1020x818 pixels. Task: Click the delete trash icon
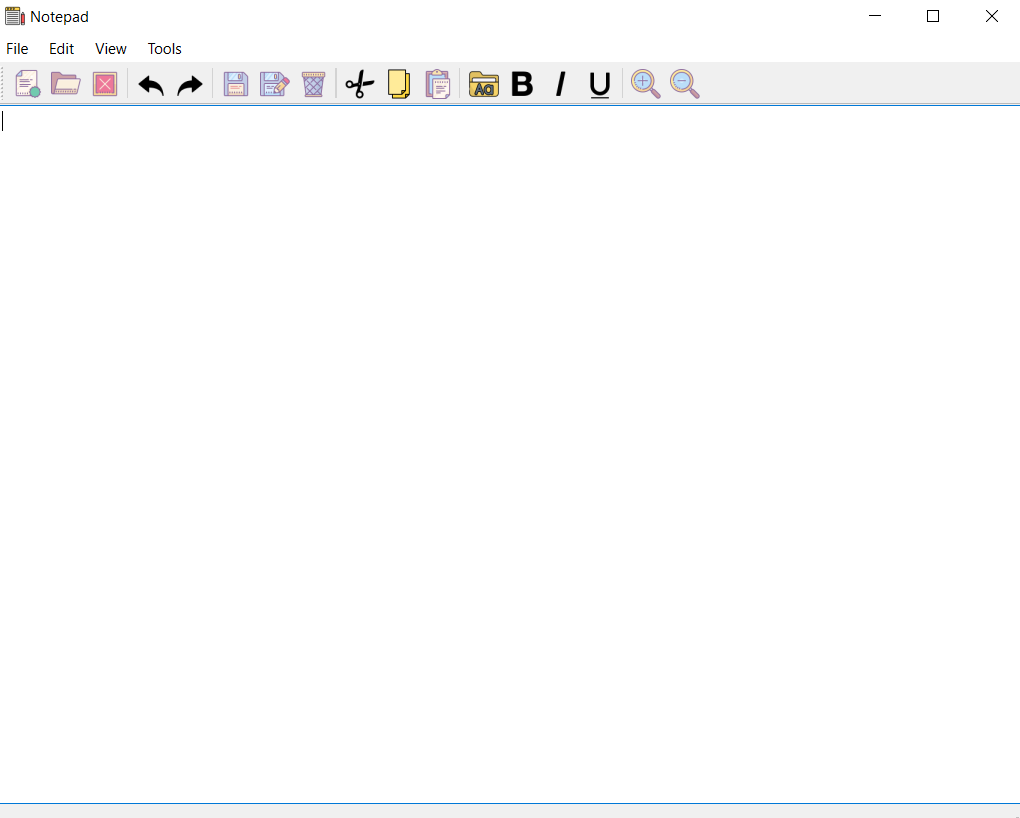click(x=313, y=84)
